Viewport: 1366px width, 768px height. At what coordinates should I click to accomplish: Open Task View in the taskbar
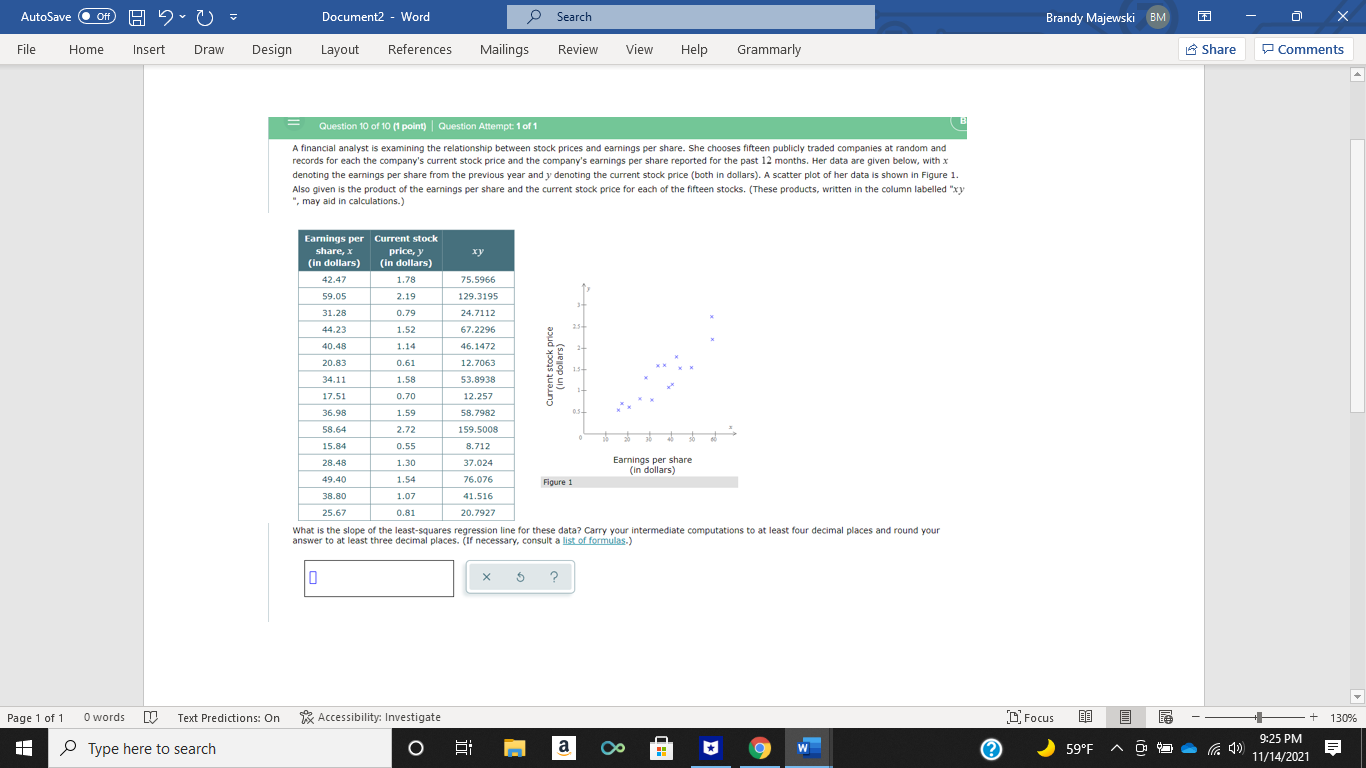click(x=464, y=748)
